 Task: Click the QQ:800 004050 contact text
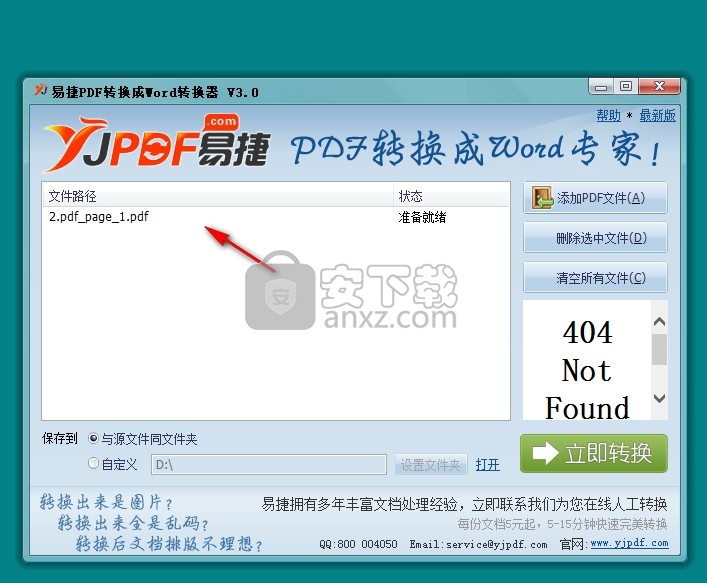coord(358,544)
